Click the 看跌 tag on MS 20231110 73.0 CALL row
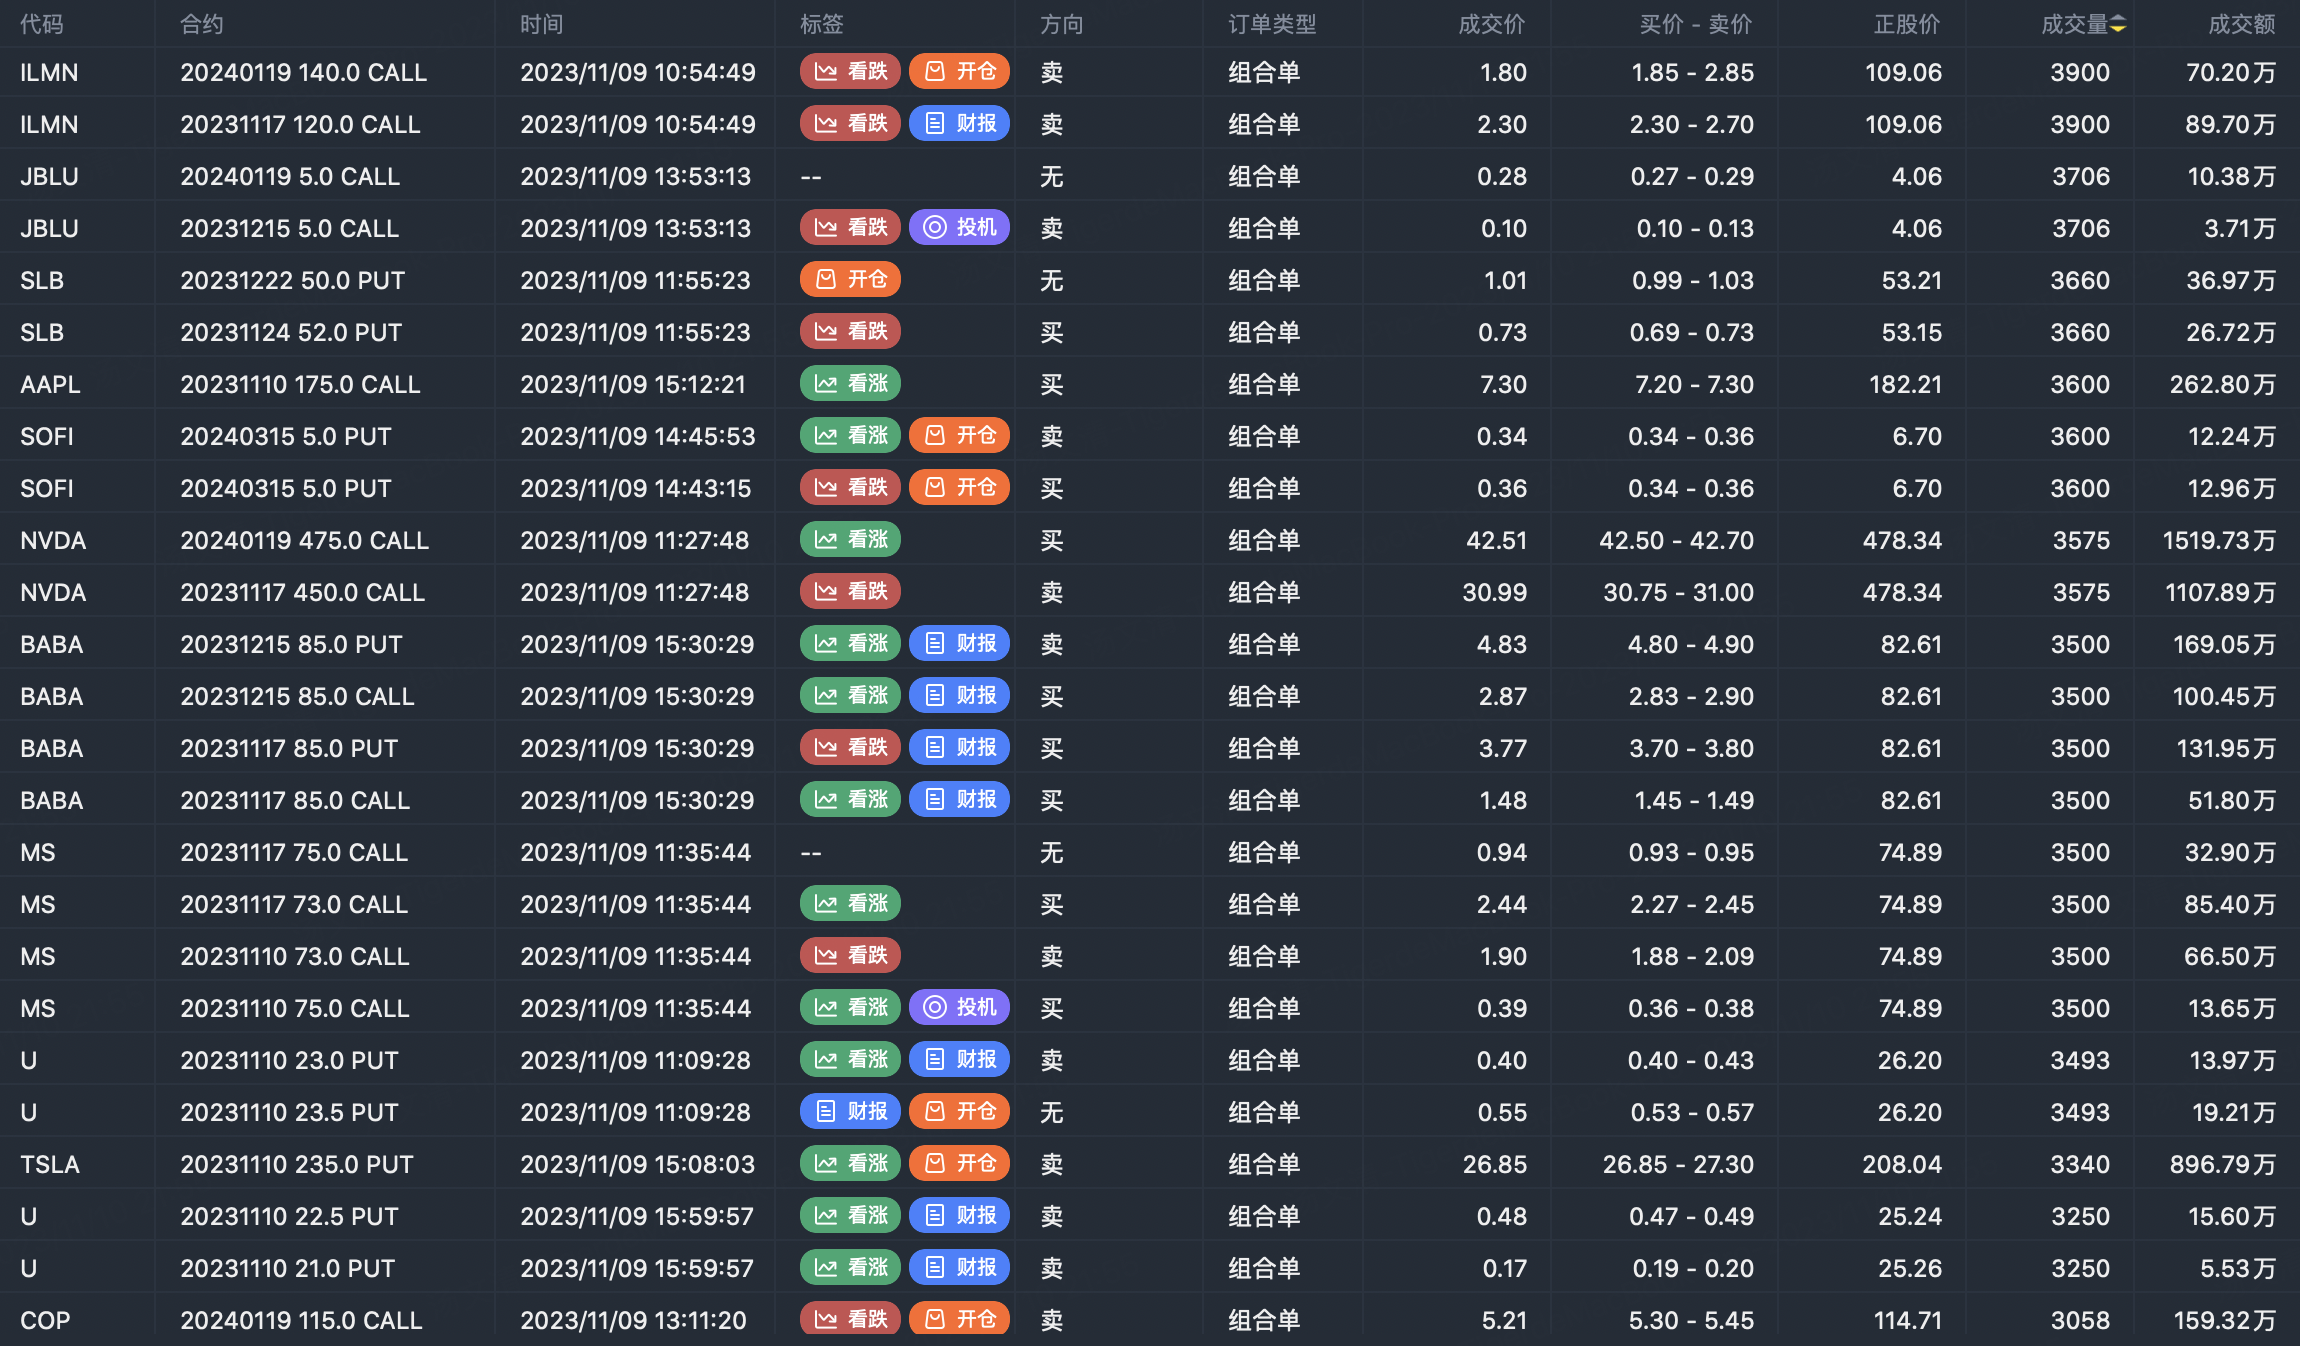 [x=850, y=955]
